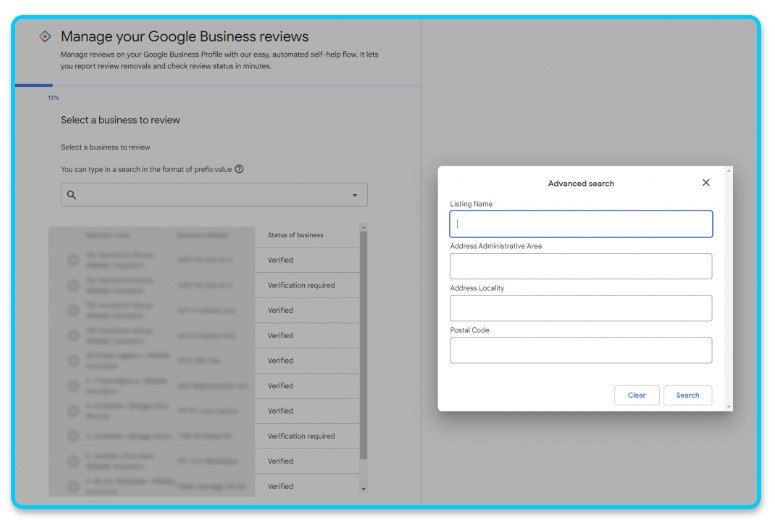Click the Postal Code label

pyautogui.click(x=469, y=330)
